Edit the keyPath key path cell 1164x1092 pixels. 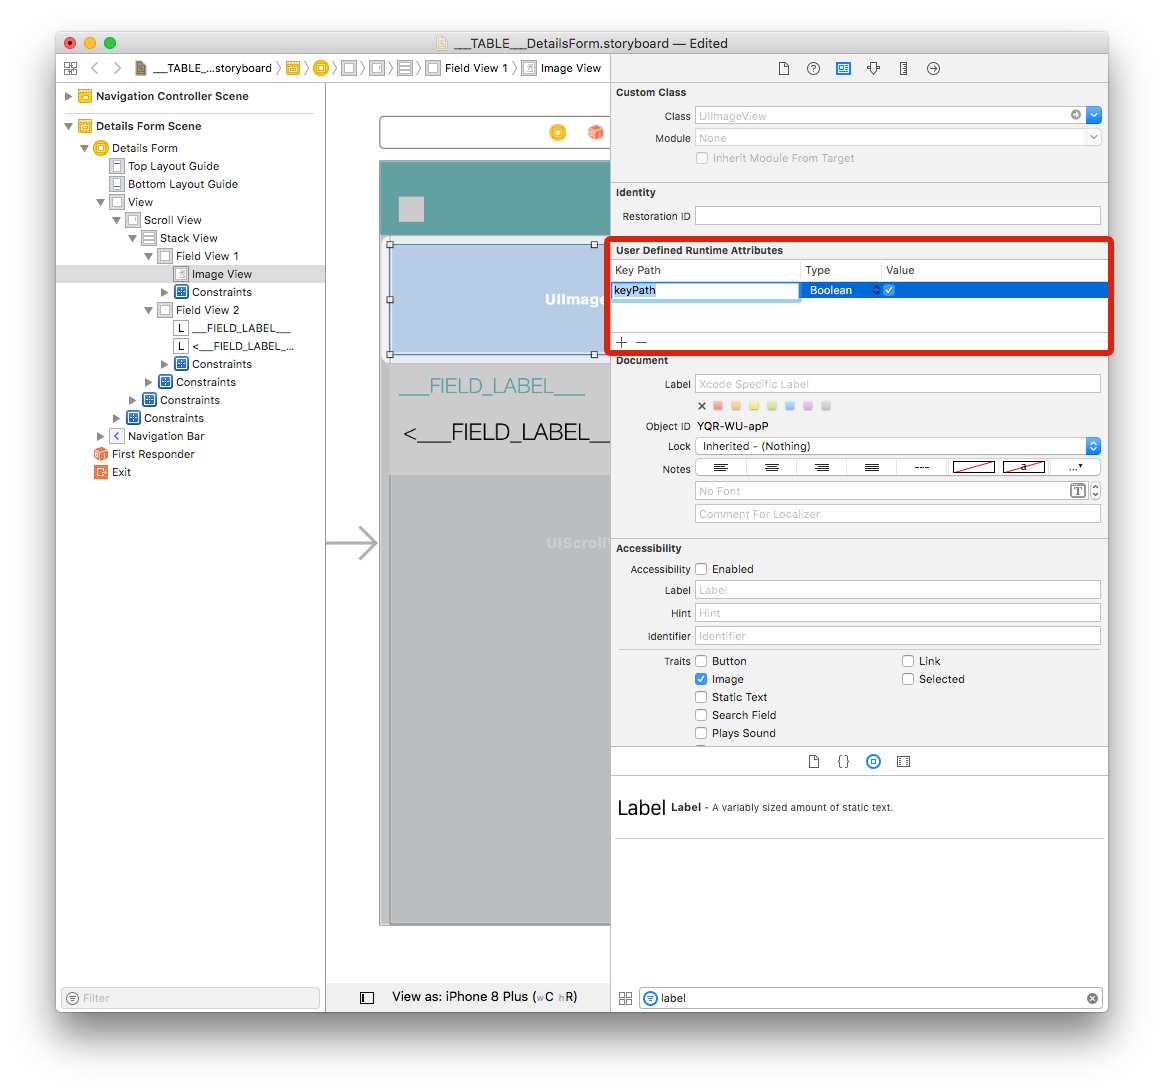click(705, 290)
